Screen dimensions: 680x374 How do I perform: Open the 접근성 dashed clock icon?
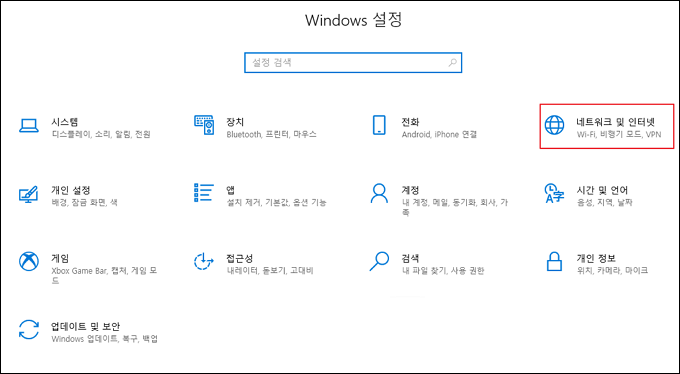point(204,261)
